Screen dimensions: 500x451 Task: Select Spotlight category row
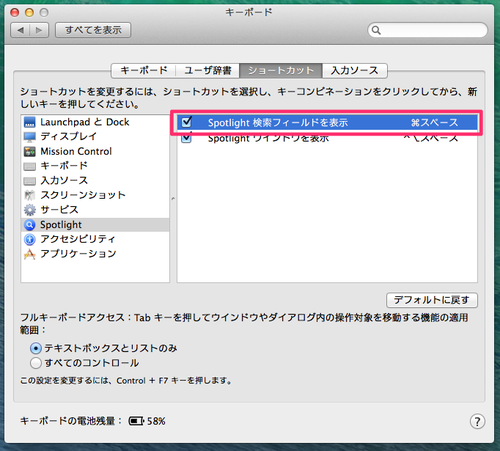click(95, 225)
